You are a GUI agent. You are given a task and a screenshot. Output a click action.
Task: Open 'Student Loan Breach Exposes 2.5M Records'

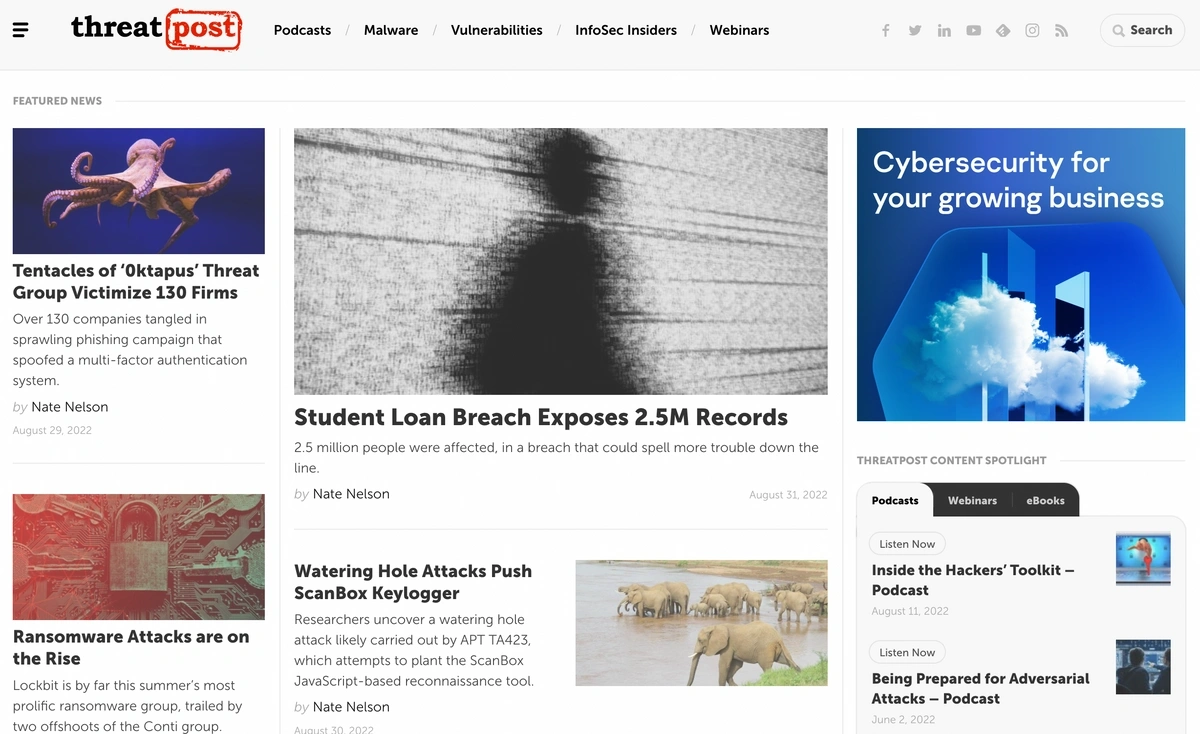(x=541, y=417)
